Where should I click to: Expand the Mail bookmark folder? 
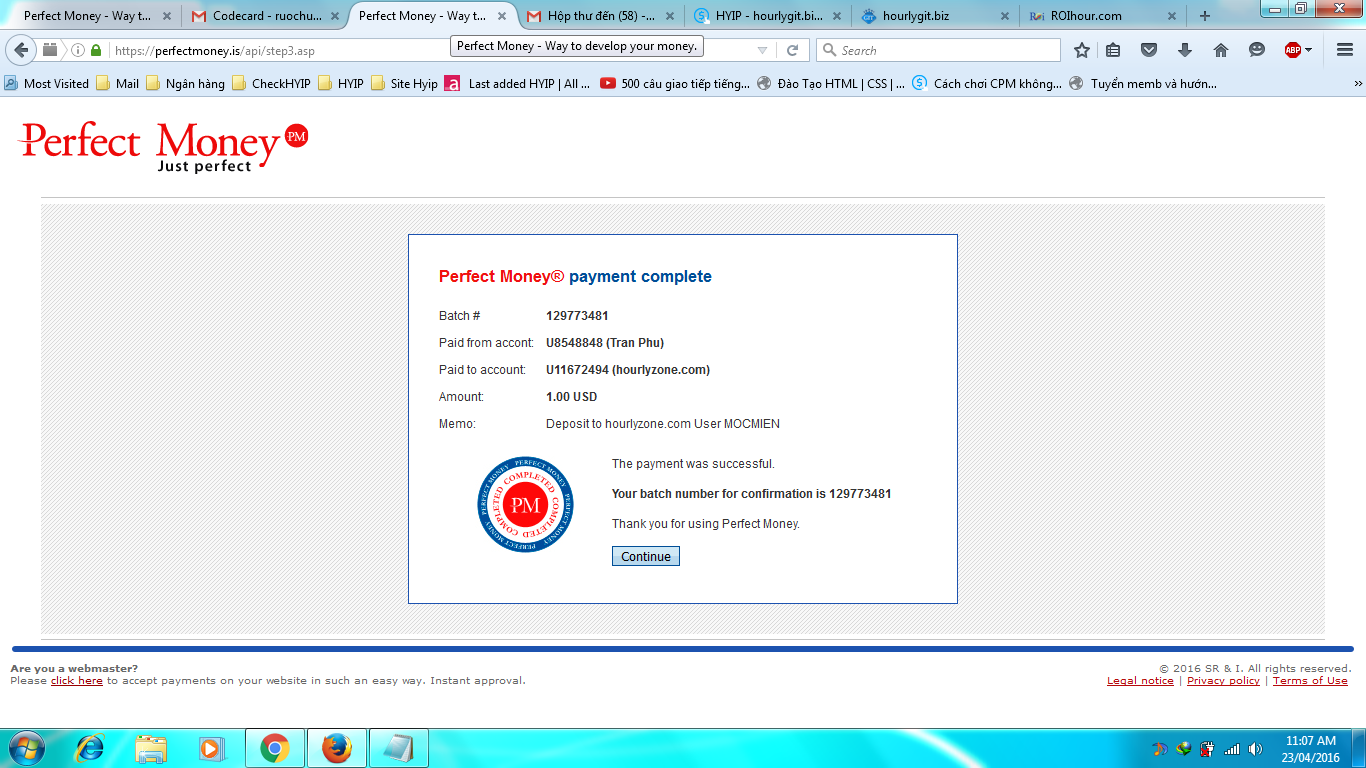tap(118, 84)
